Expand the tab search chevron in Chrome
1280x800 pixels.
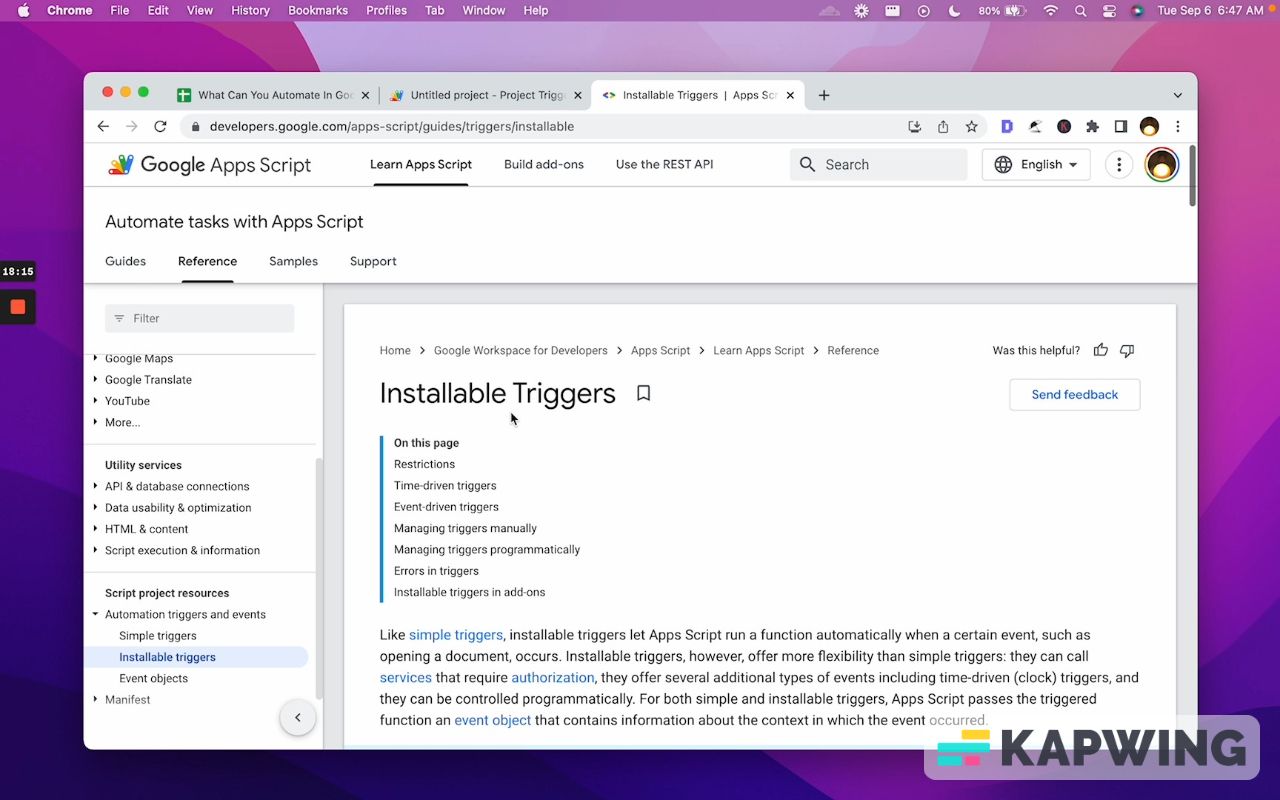pyautogui.click(x=1178, y=95)
